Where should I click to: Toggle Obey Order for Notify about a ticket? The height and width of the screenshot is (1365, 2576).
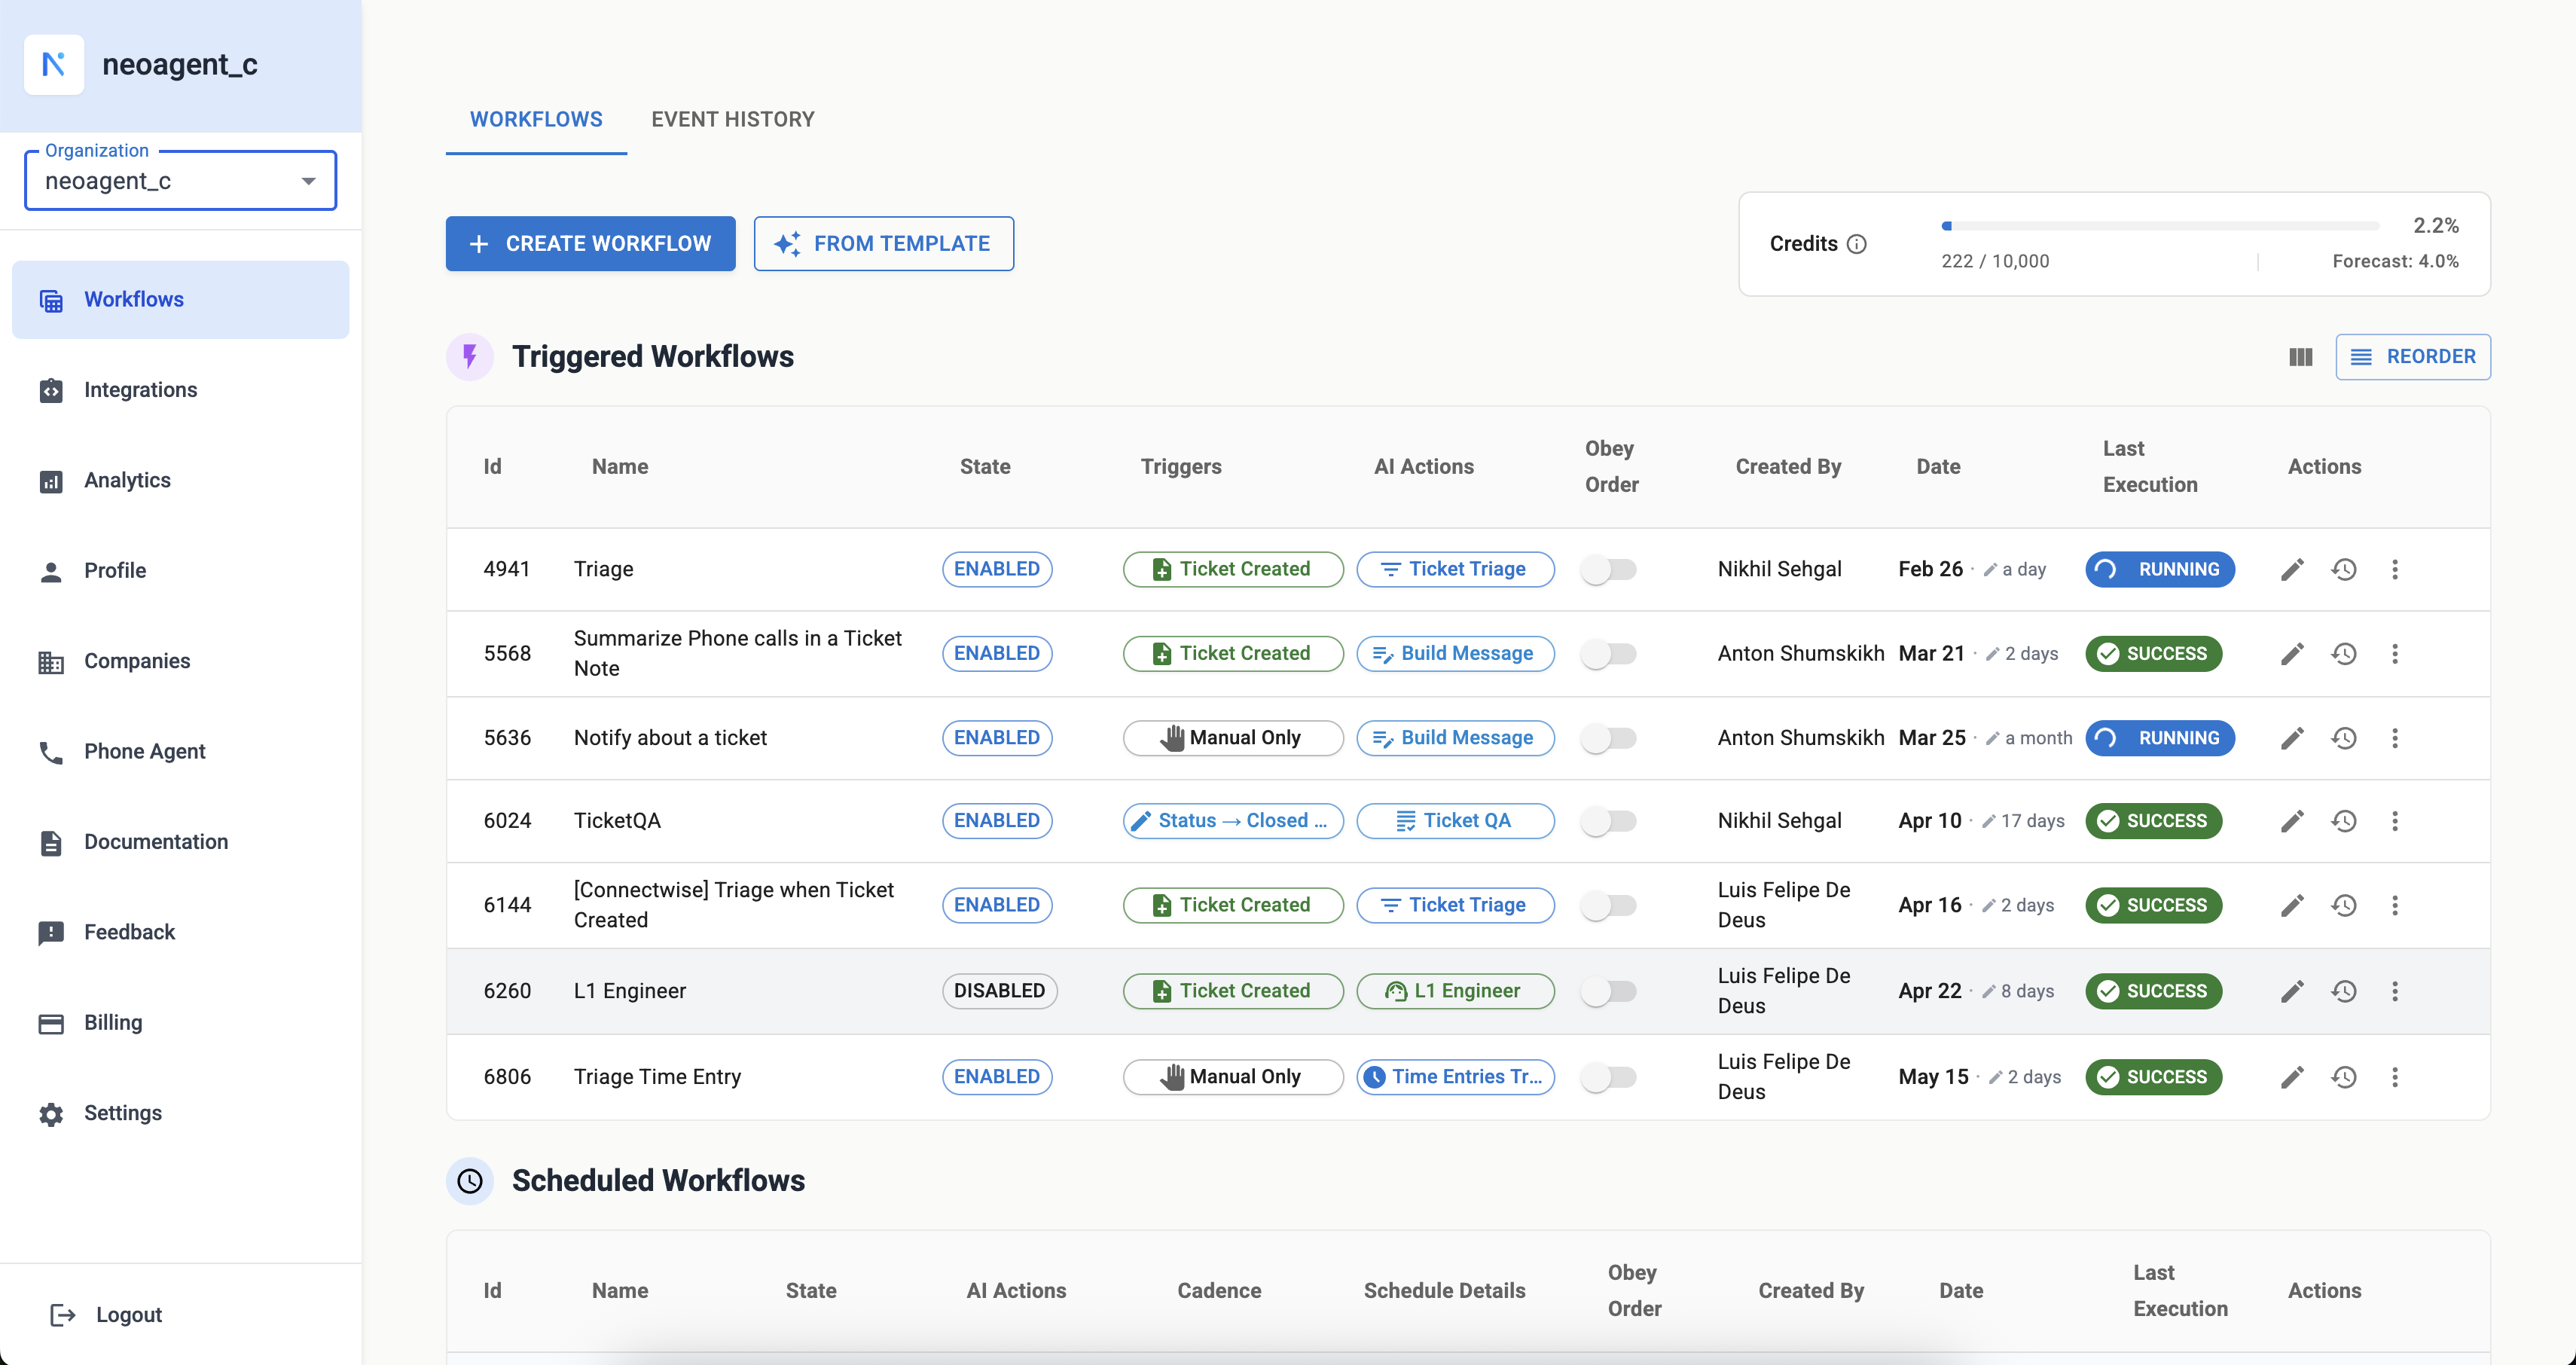click(x=1608, y=738)
